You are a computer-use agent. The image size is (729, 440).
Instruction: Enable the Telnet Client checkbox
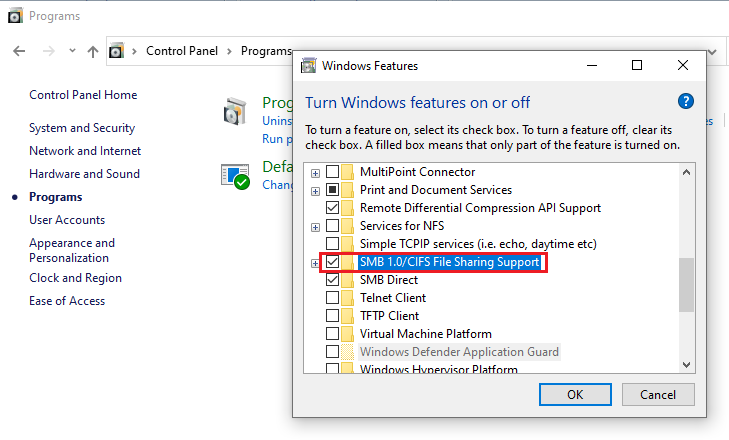pos(333,298)
